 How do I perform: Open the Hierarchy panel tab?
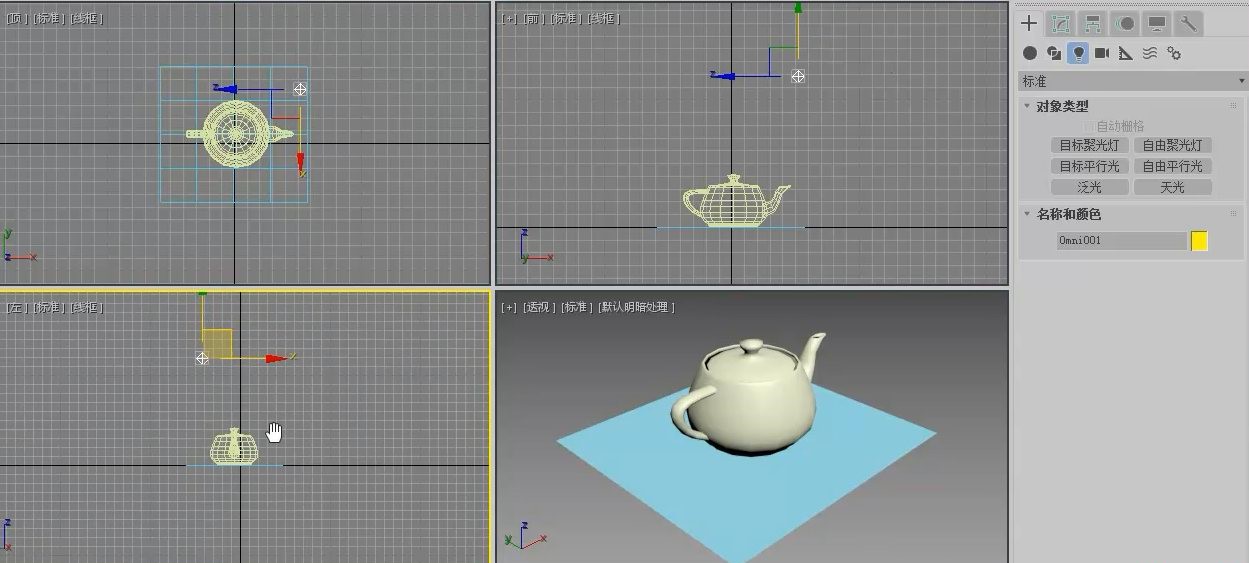[1093, 24]
